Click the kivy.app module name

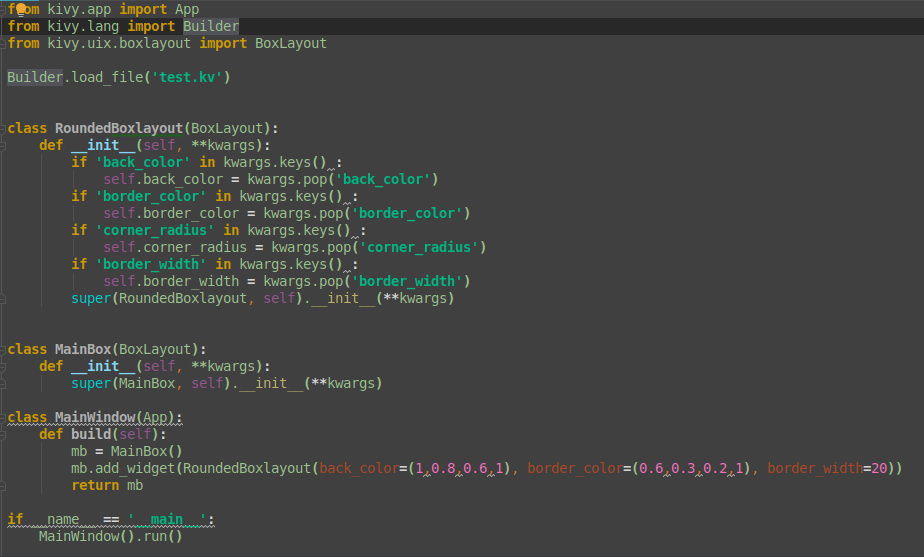(79, 9)
